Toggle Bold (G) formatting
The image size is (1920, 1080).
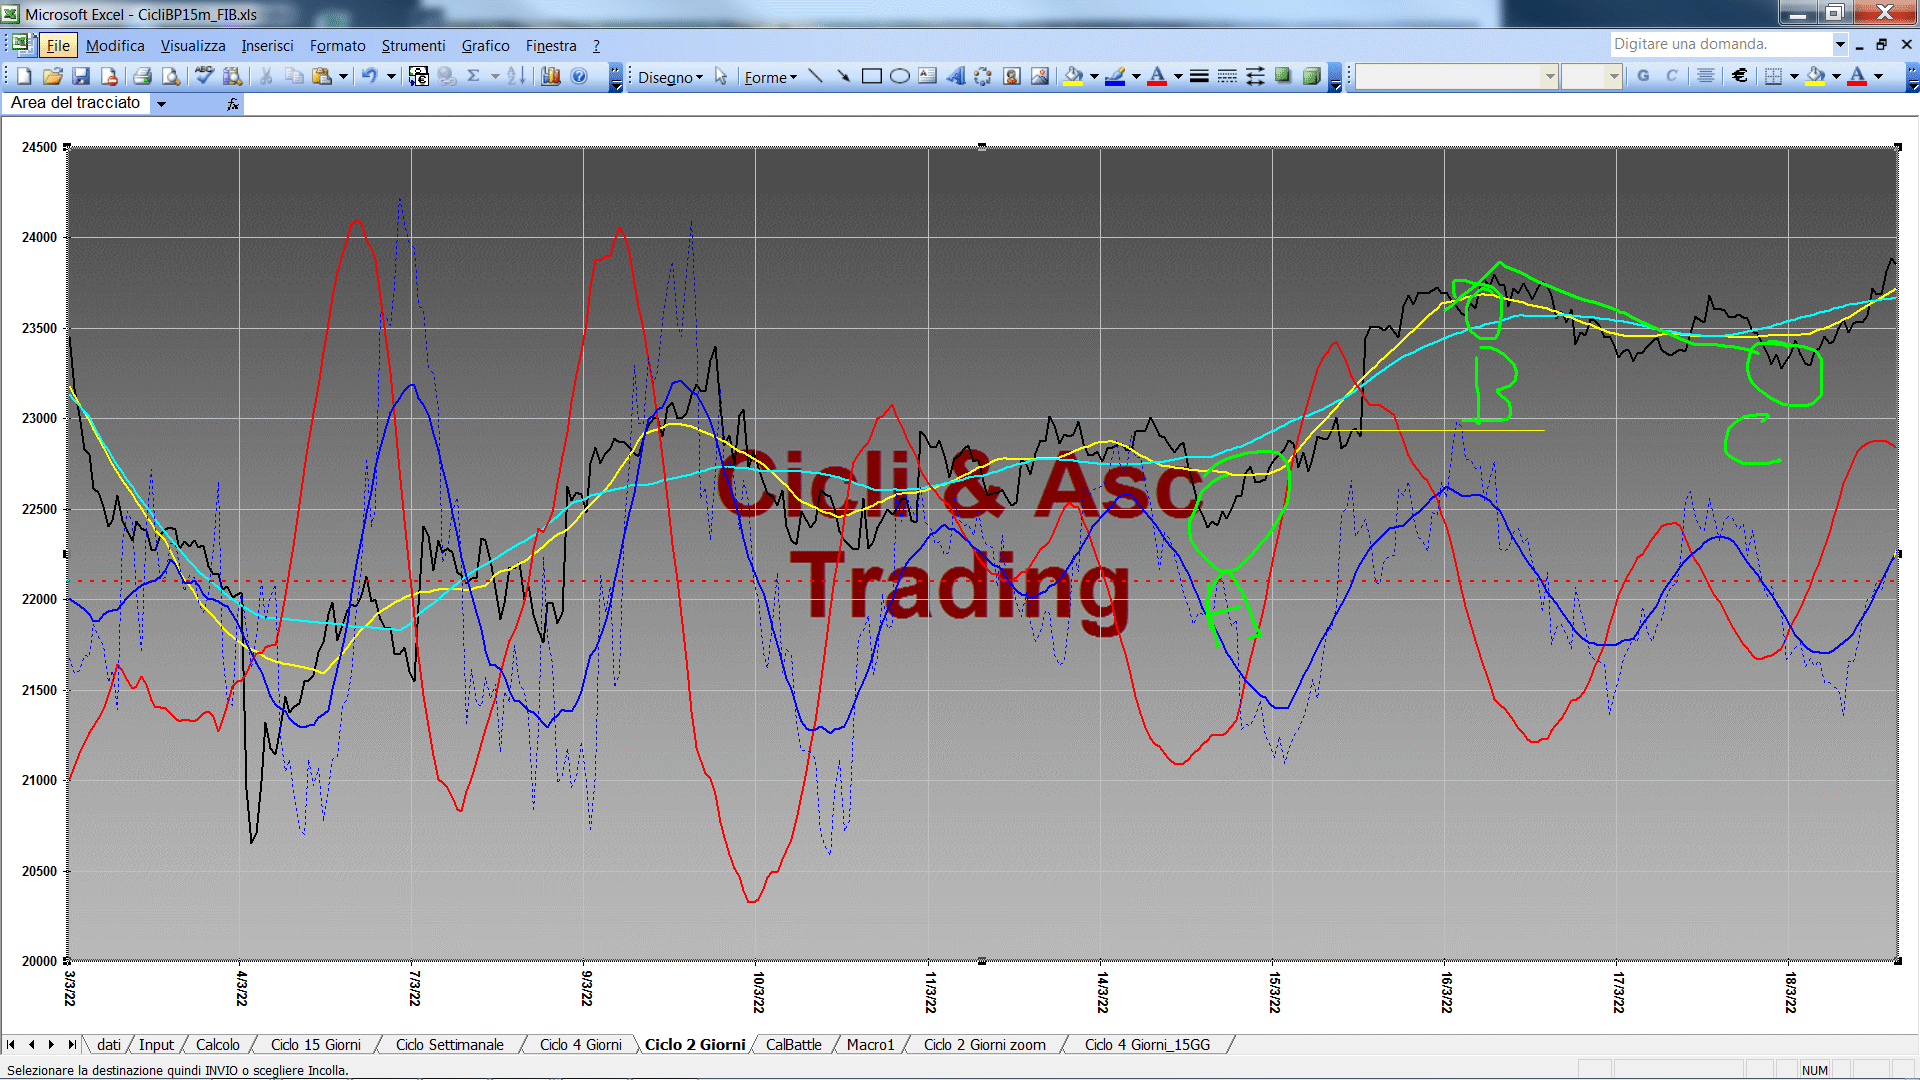tap(1643, 76)
